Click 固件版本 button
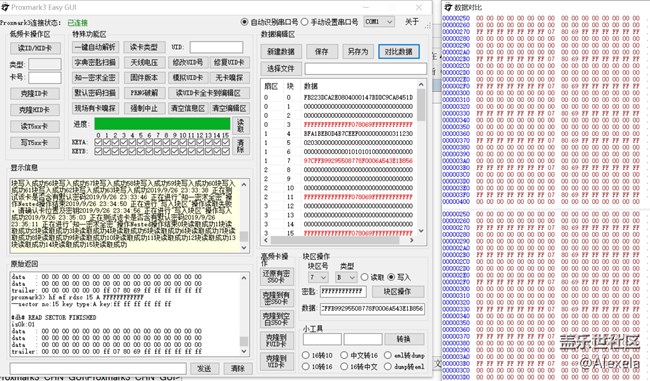 tap(144, 78)
